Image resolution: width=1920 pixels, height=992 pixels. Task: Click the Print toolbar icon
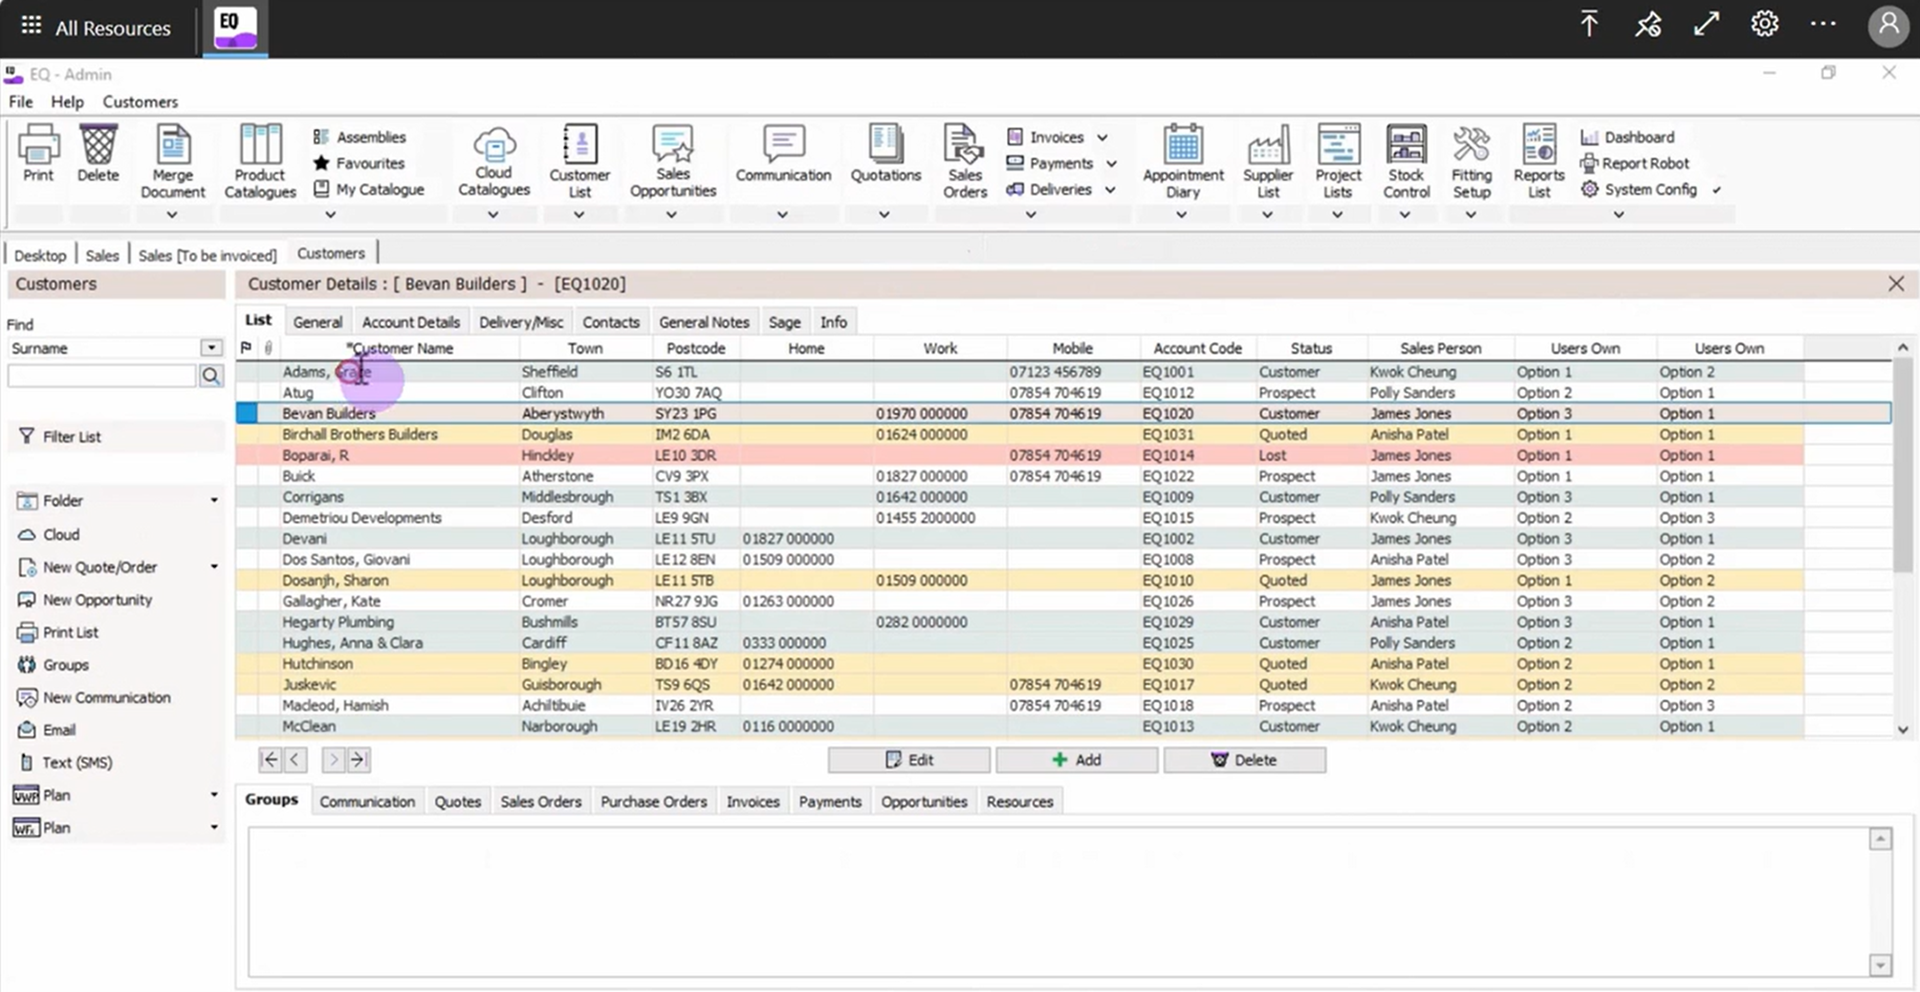pos(38,154)
